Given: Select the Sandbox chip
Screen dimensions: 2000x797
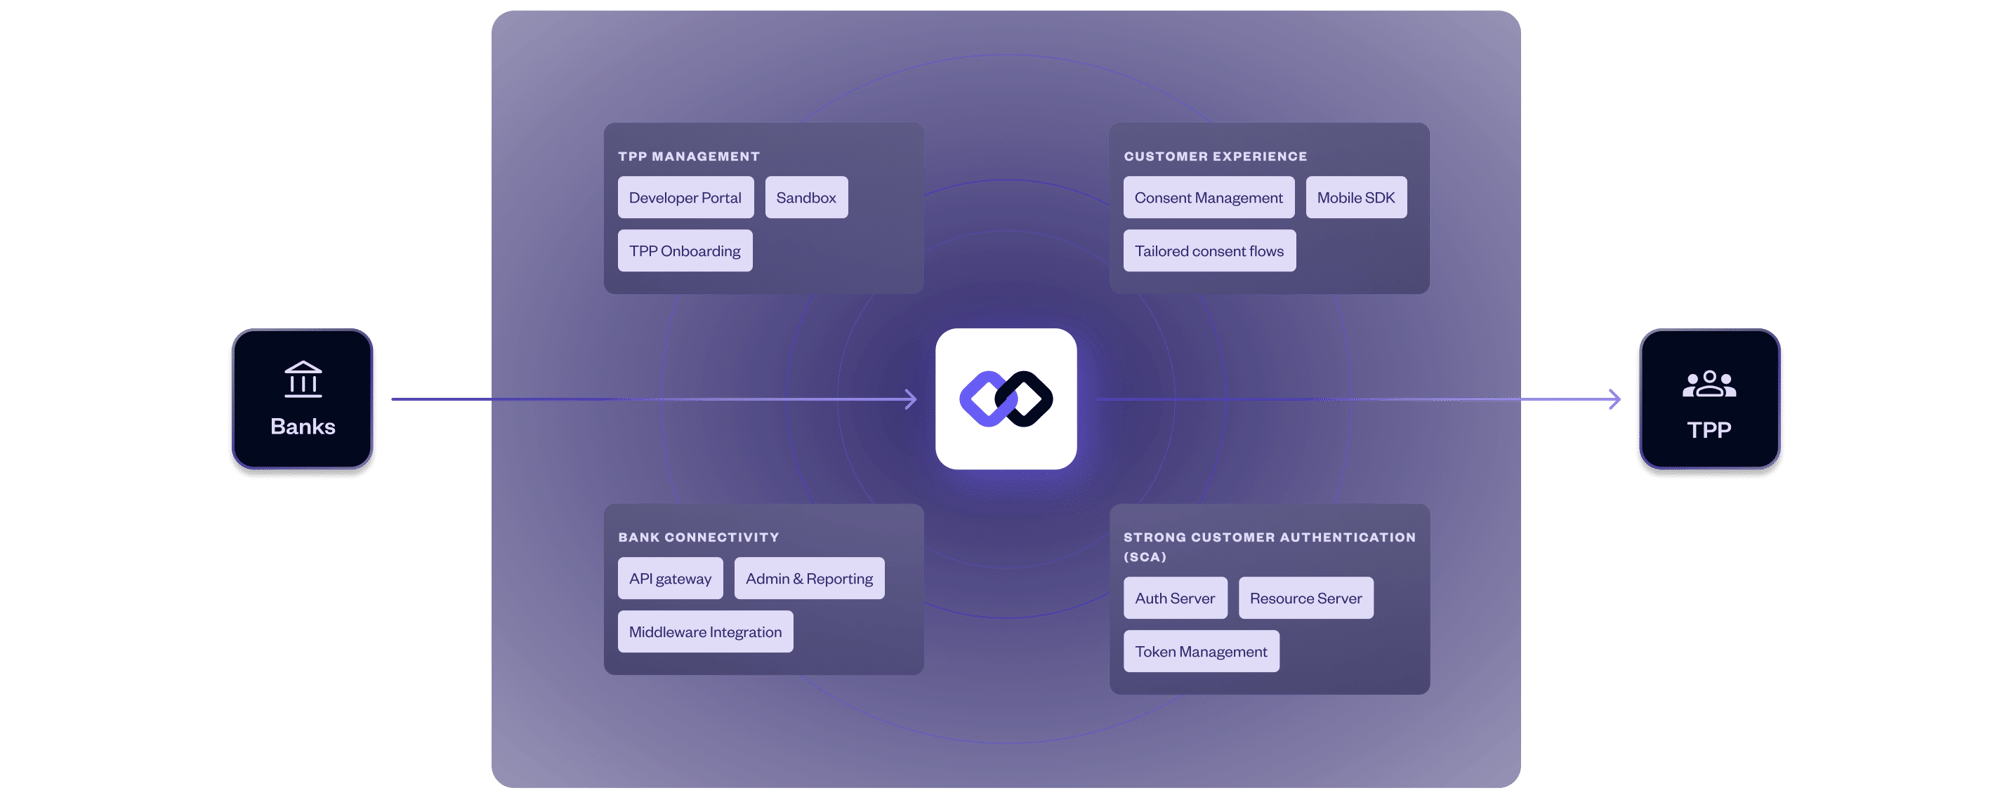Looking at the screenshot, I should (x=806, y=197).
